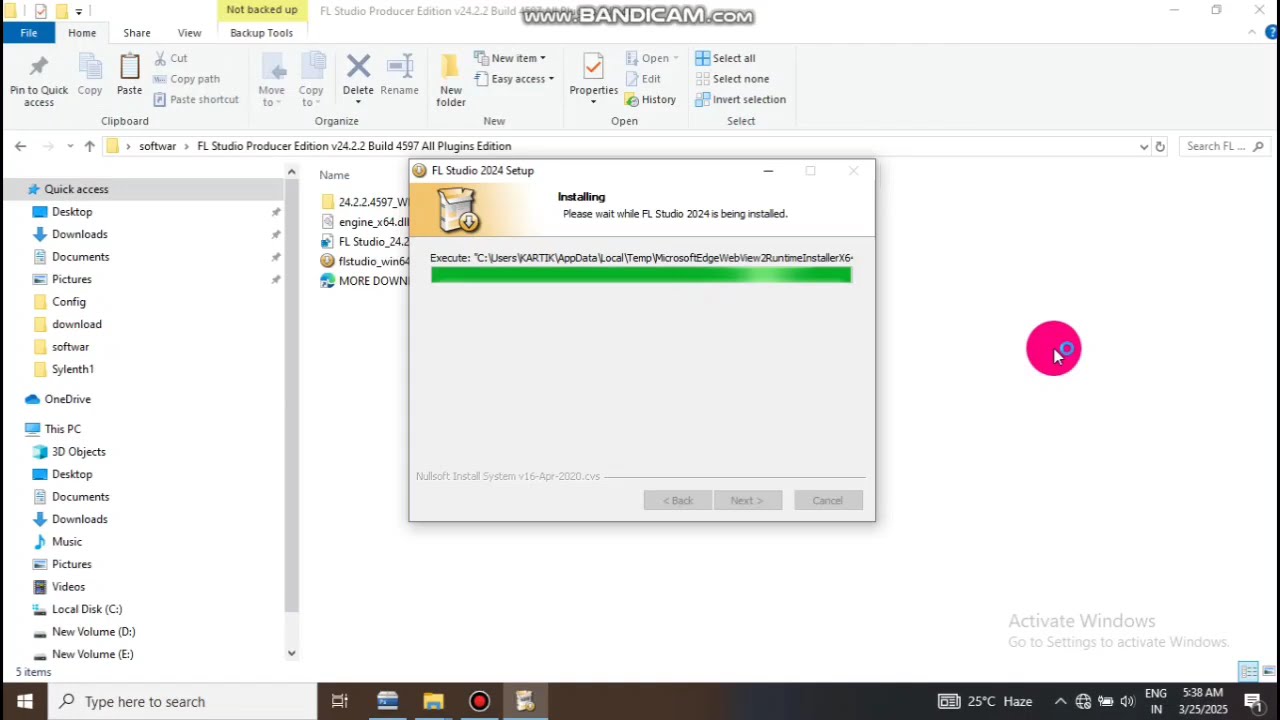Open Sylenth1 folder in sidebar
1280x720 pixels.
(x=72, y=369)
